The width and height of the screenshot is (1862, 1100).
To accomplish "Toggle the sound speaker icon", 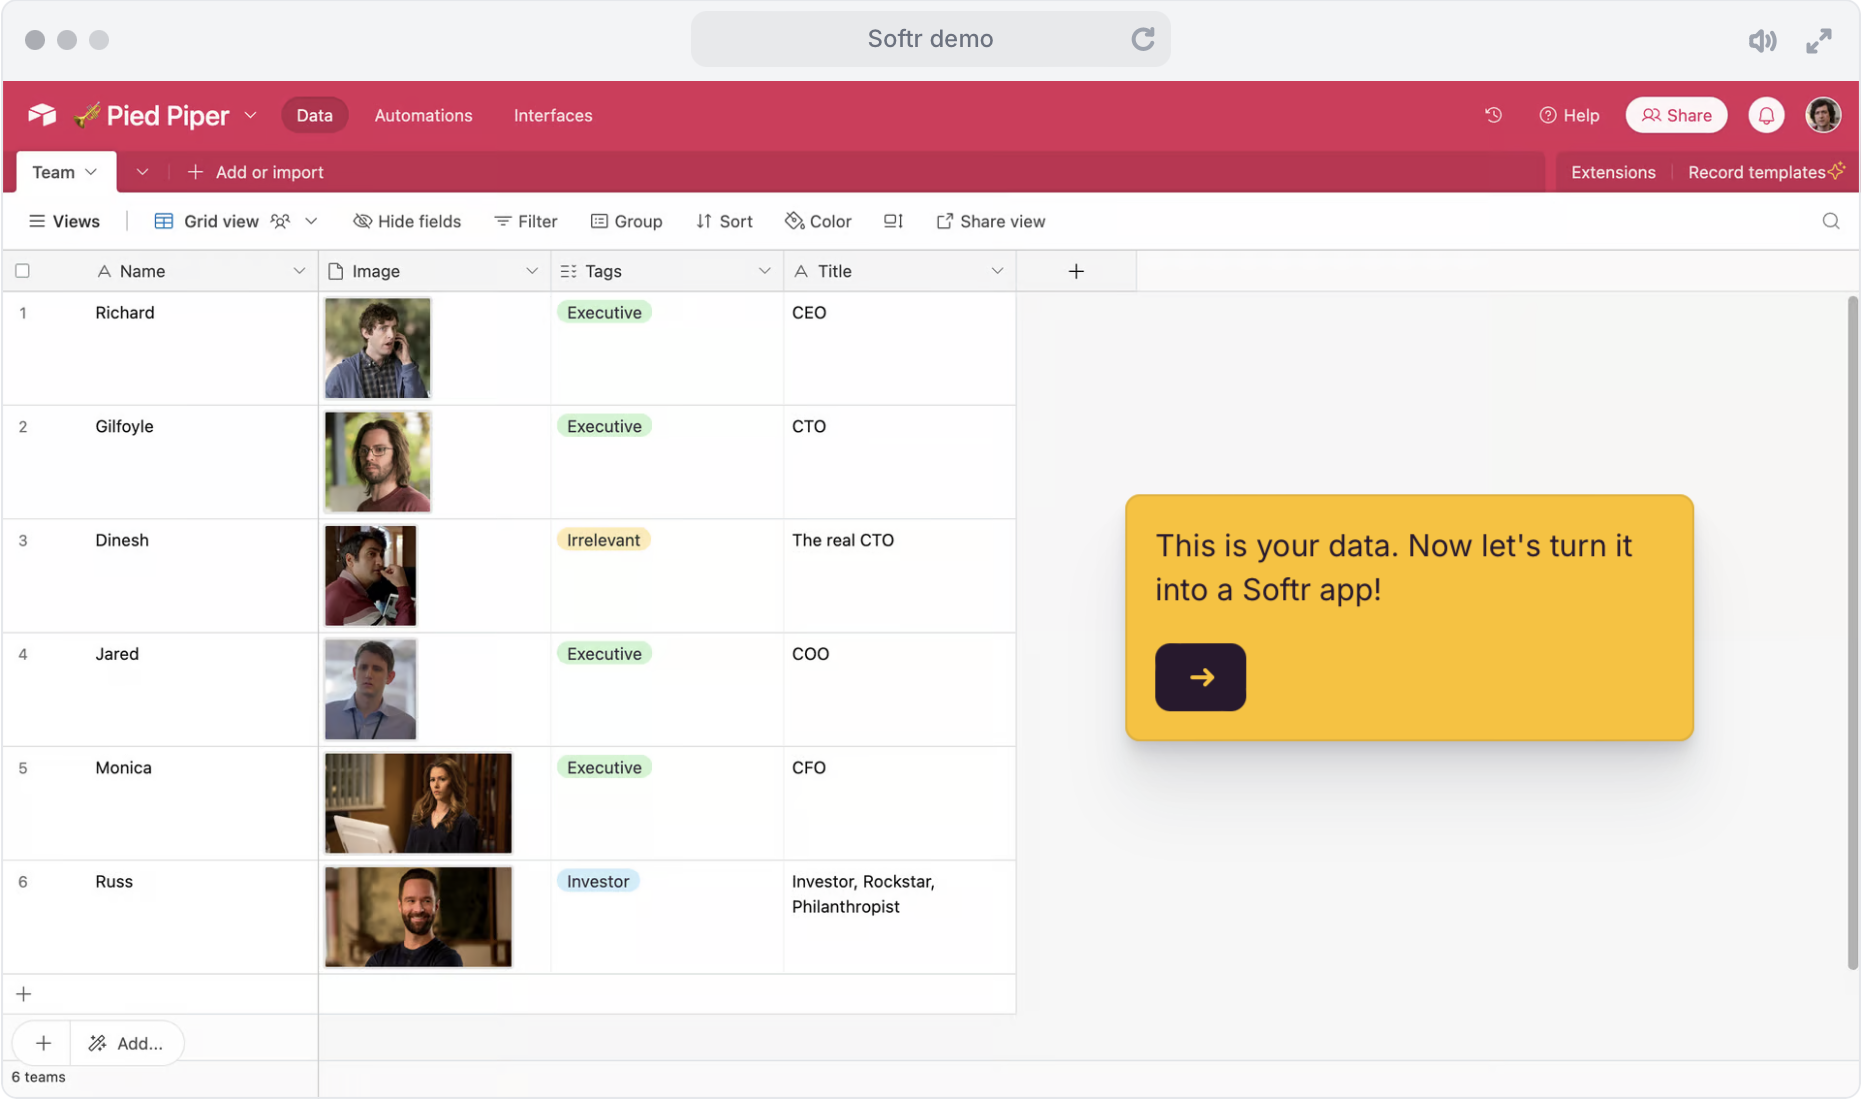I will (1762, 41).
